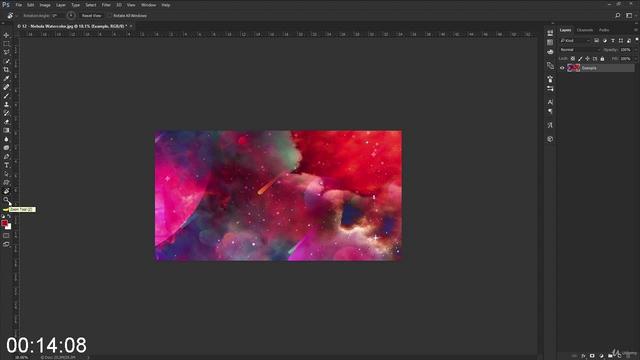Open the File menu
The width and height of the screenshot is (640, 360).
point(19,5)
